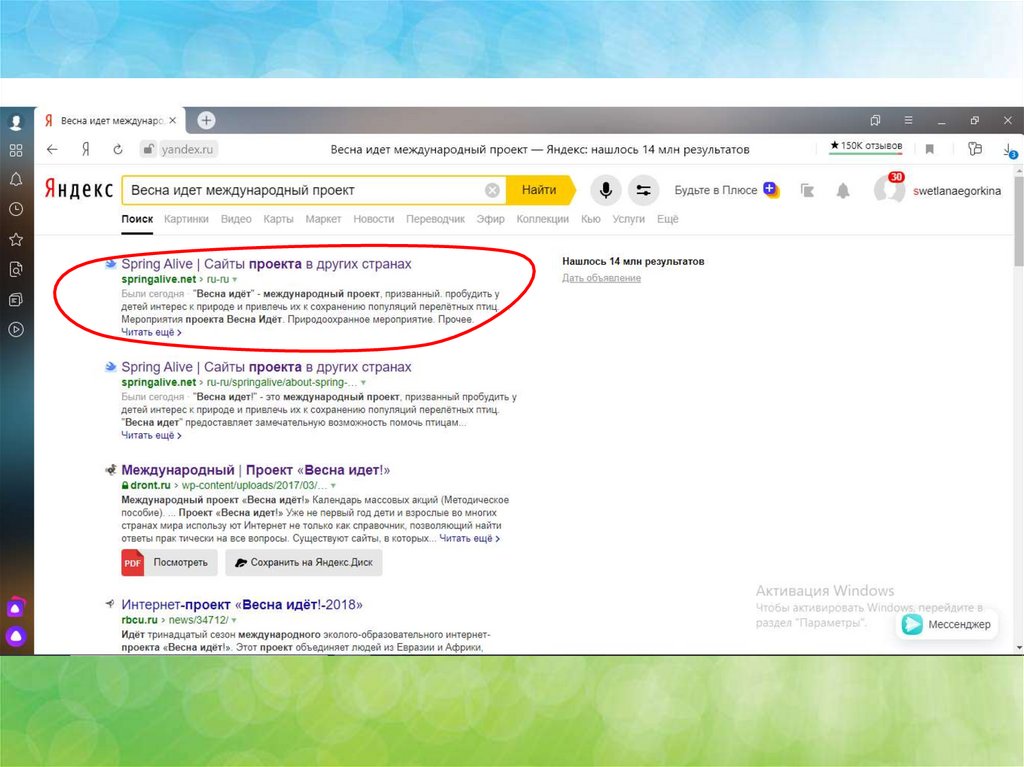Open the browser hamburger menu

pyautogui.click(x=908, y=120)
